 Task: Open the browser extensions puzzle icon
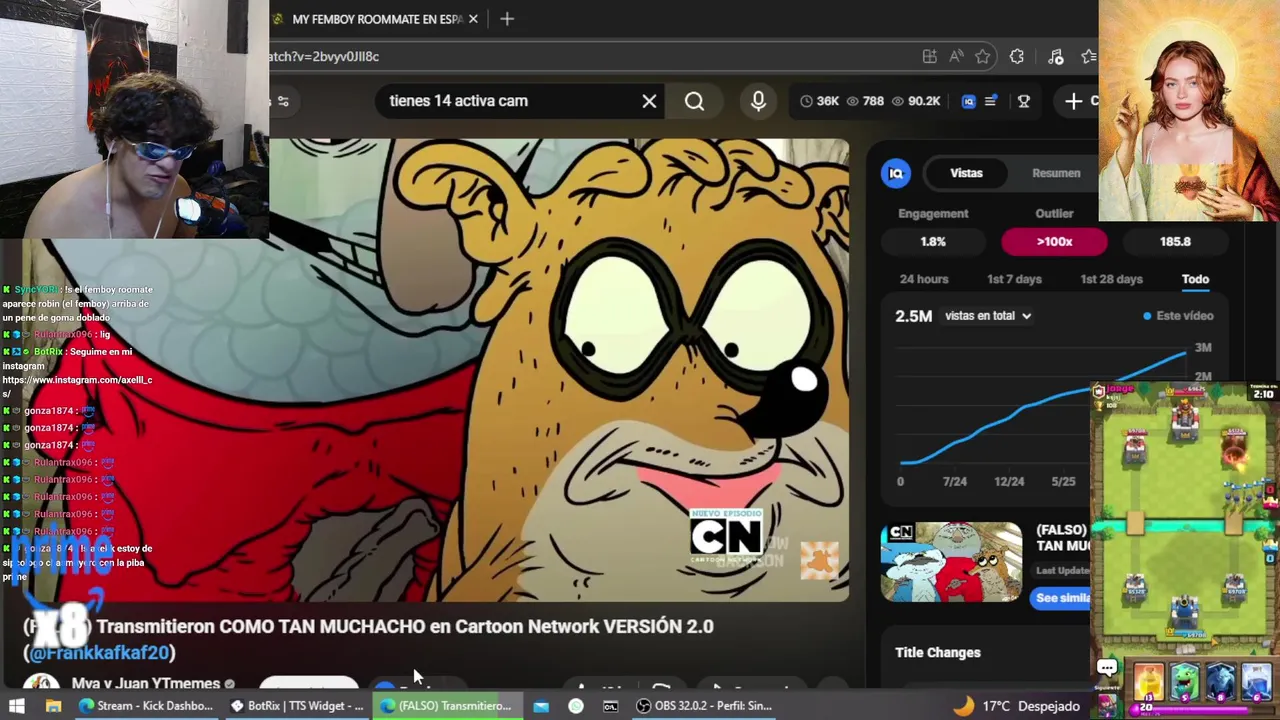tap(1017, 57)
